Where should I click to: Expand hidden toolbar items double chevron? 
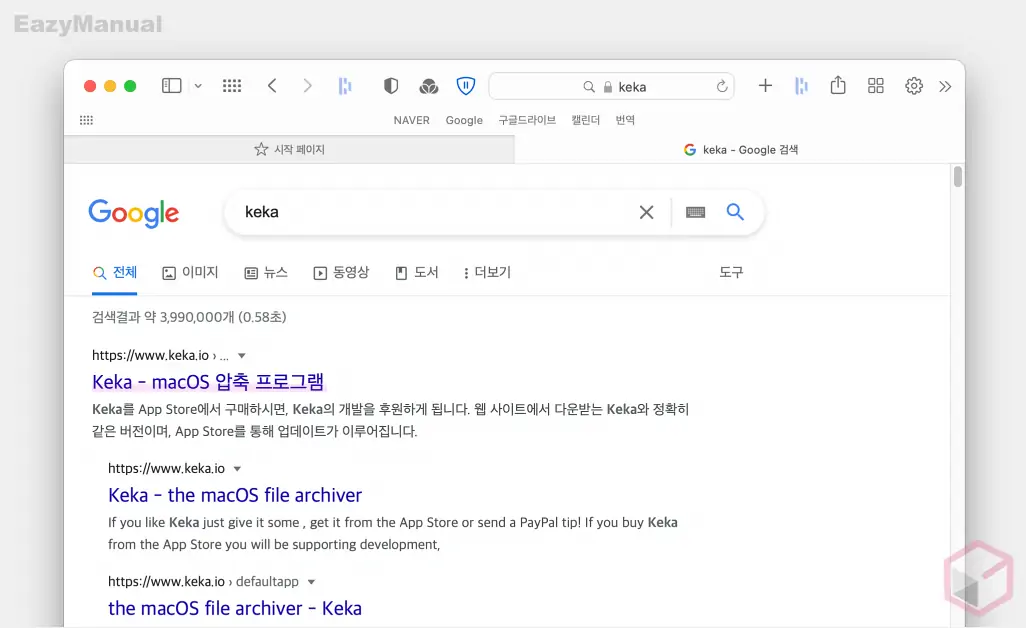tap(945, 86)
